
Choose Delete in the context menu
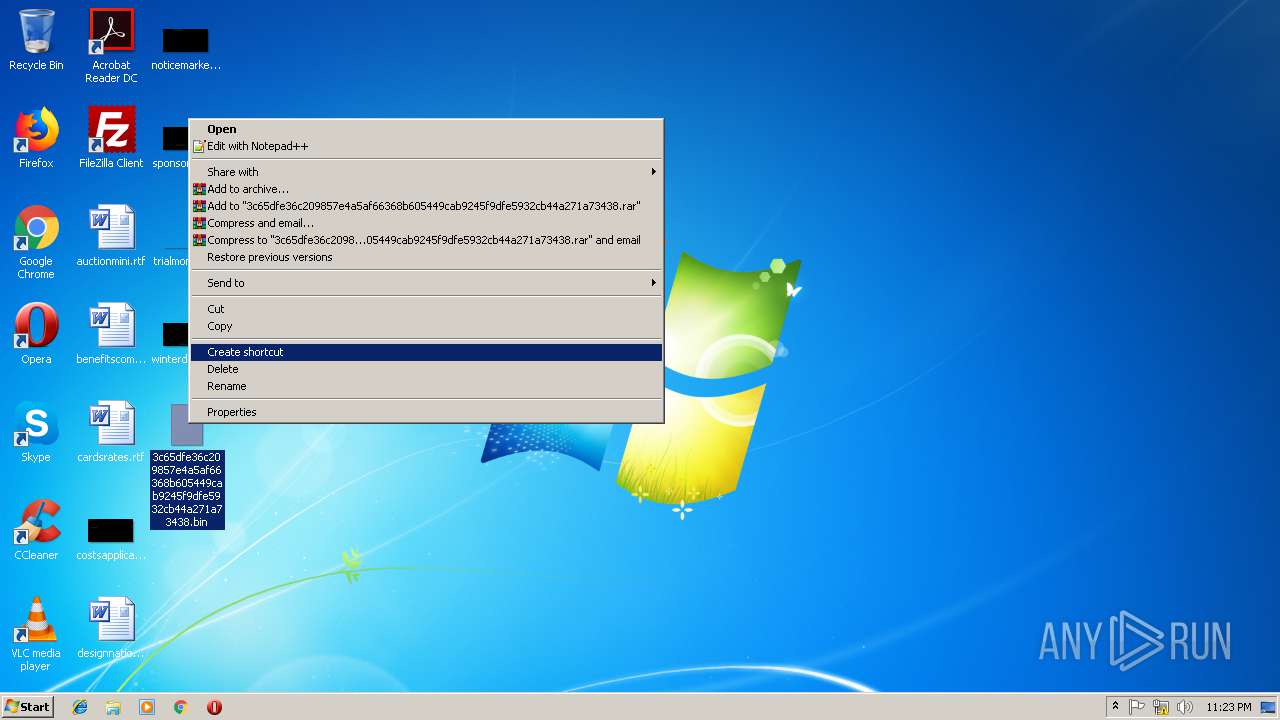point(426,369)
